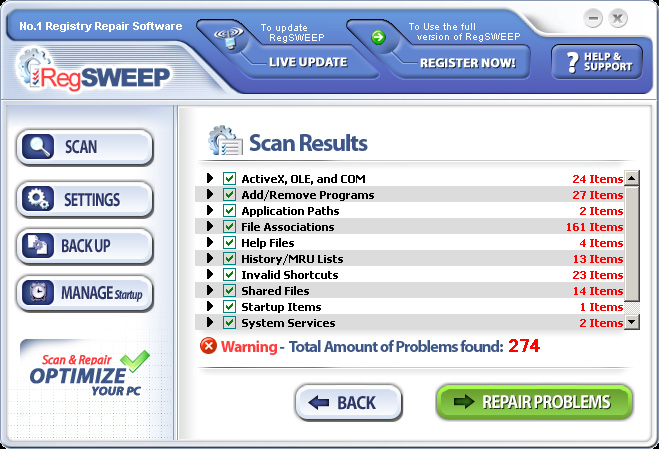Screen dimensions: 659x449
Task: Open the MANAGE Startup section
Action: (x=84, y=293)
